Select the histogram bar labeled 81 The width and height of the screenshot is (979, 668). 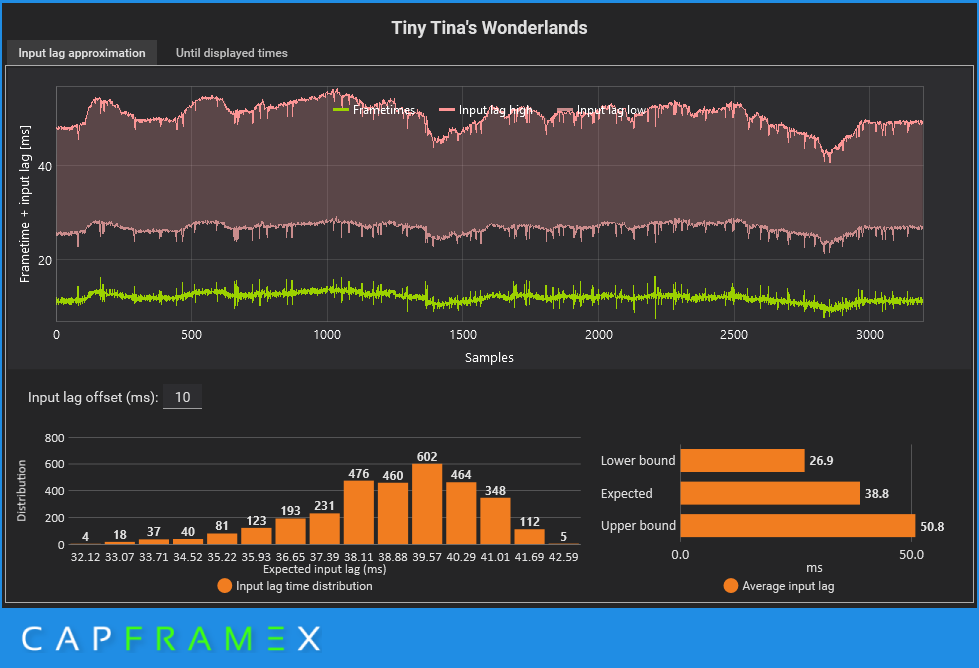tap(222, 539)
